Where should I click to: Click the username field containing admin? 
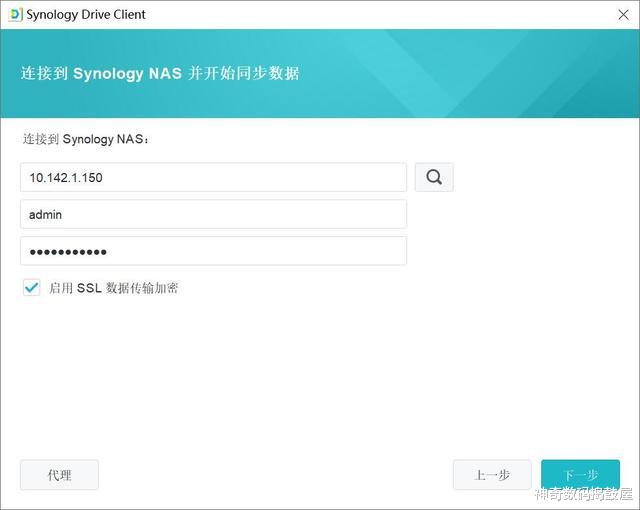213,214
